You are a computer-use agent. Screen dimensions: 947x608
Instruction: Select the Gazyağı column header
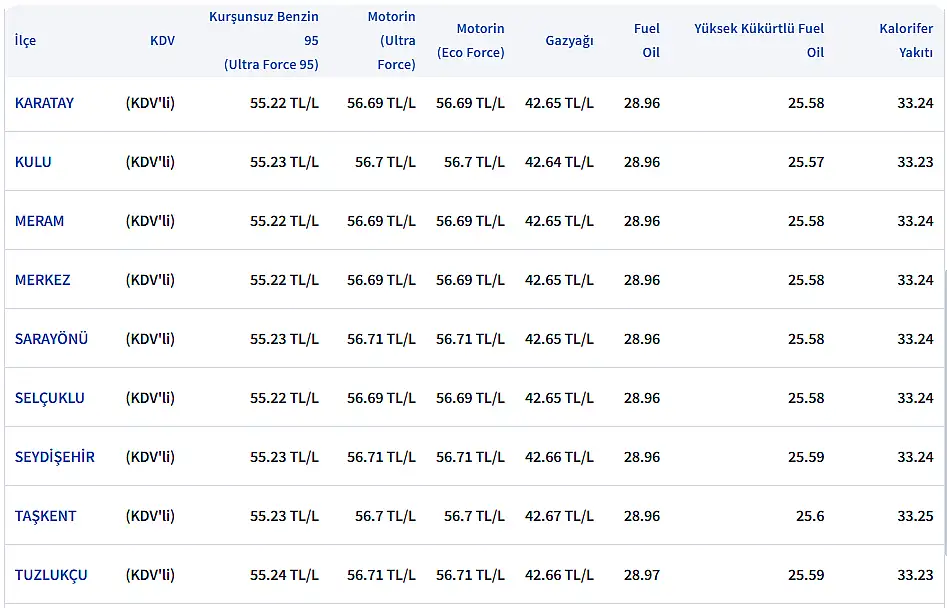pos(569,41)
